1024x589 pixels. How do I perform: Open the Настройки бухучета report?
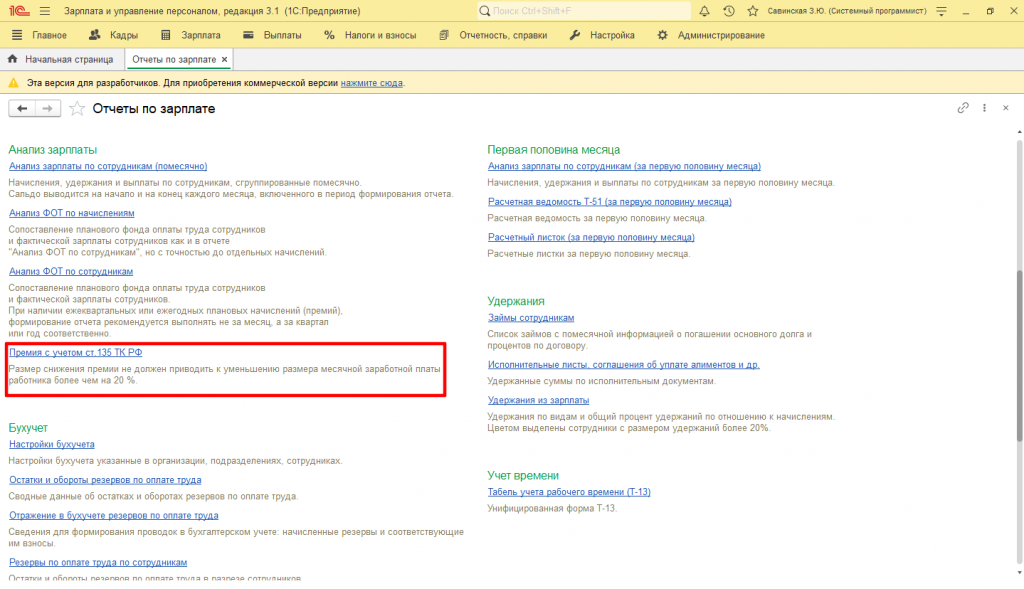pos(52,444)
